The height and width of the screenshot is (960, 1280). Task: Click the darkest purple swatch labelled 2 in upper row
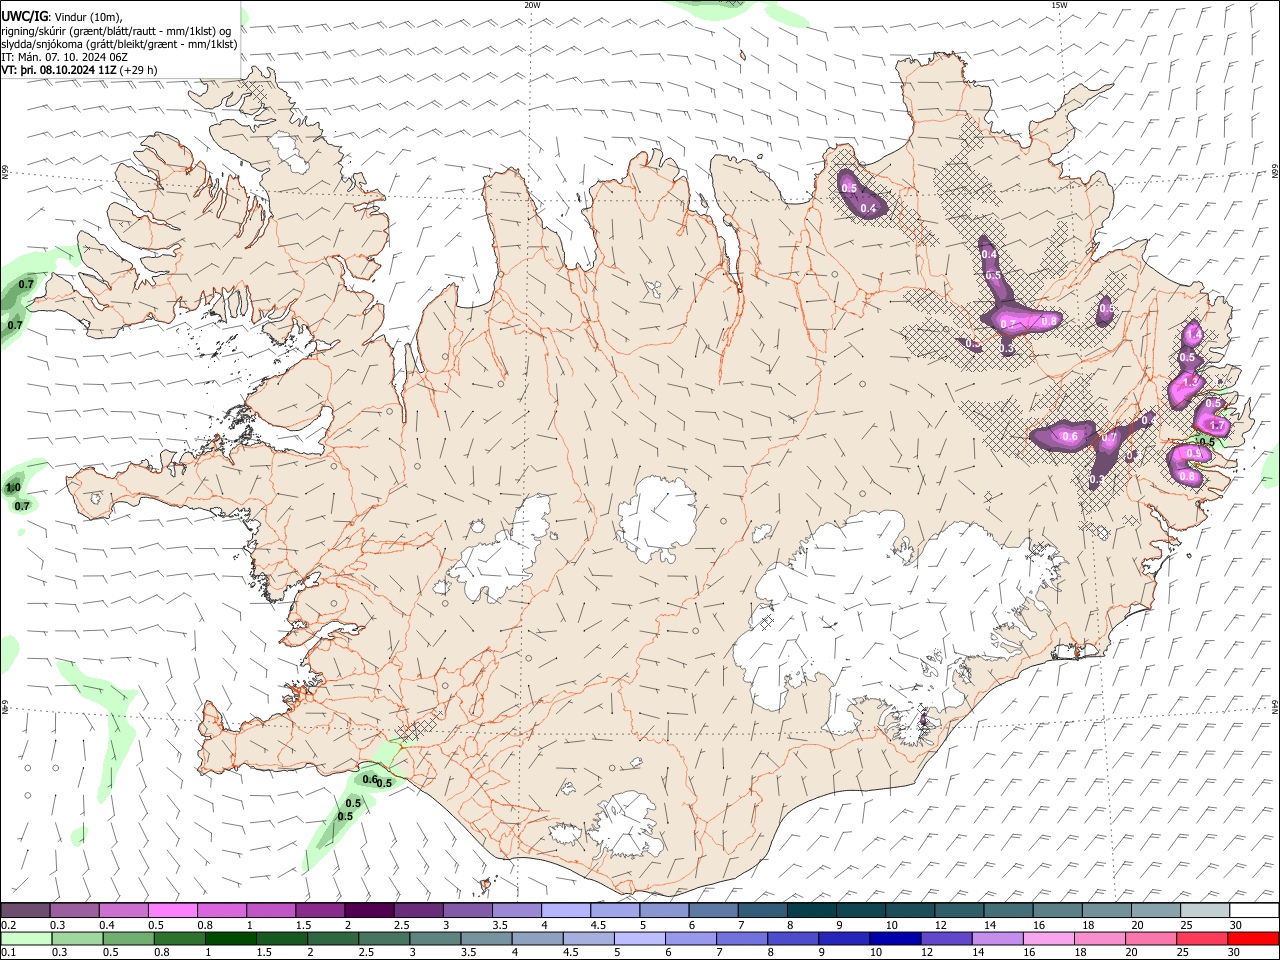pyautogui.click(x=368, y=910)
